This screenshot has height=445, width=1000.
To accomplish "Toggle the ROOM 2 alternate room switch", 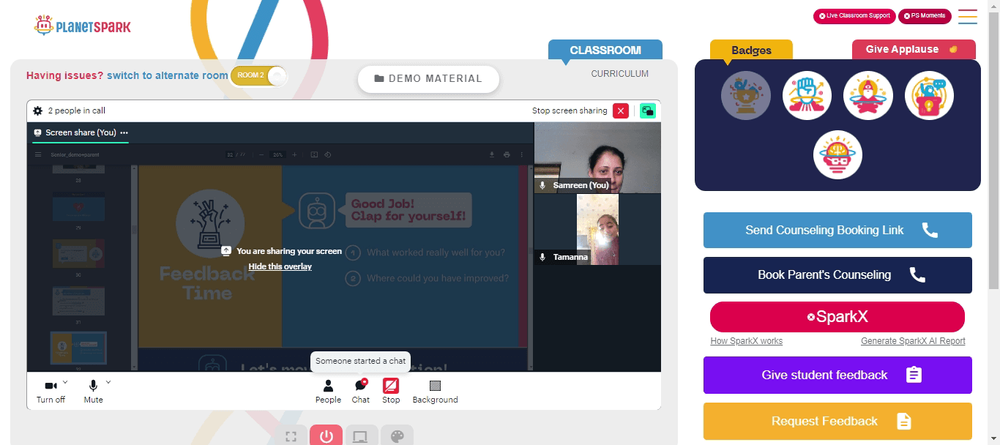I will point(259,75).
